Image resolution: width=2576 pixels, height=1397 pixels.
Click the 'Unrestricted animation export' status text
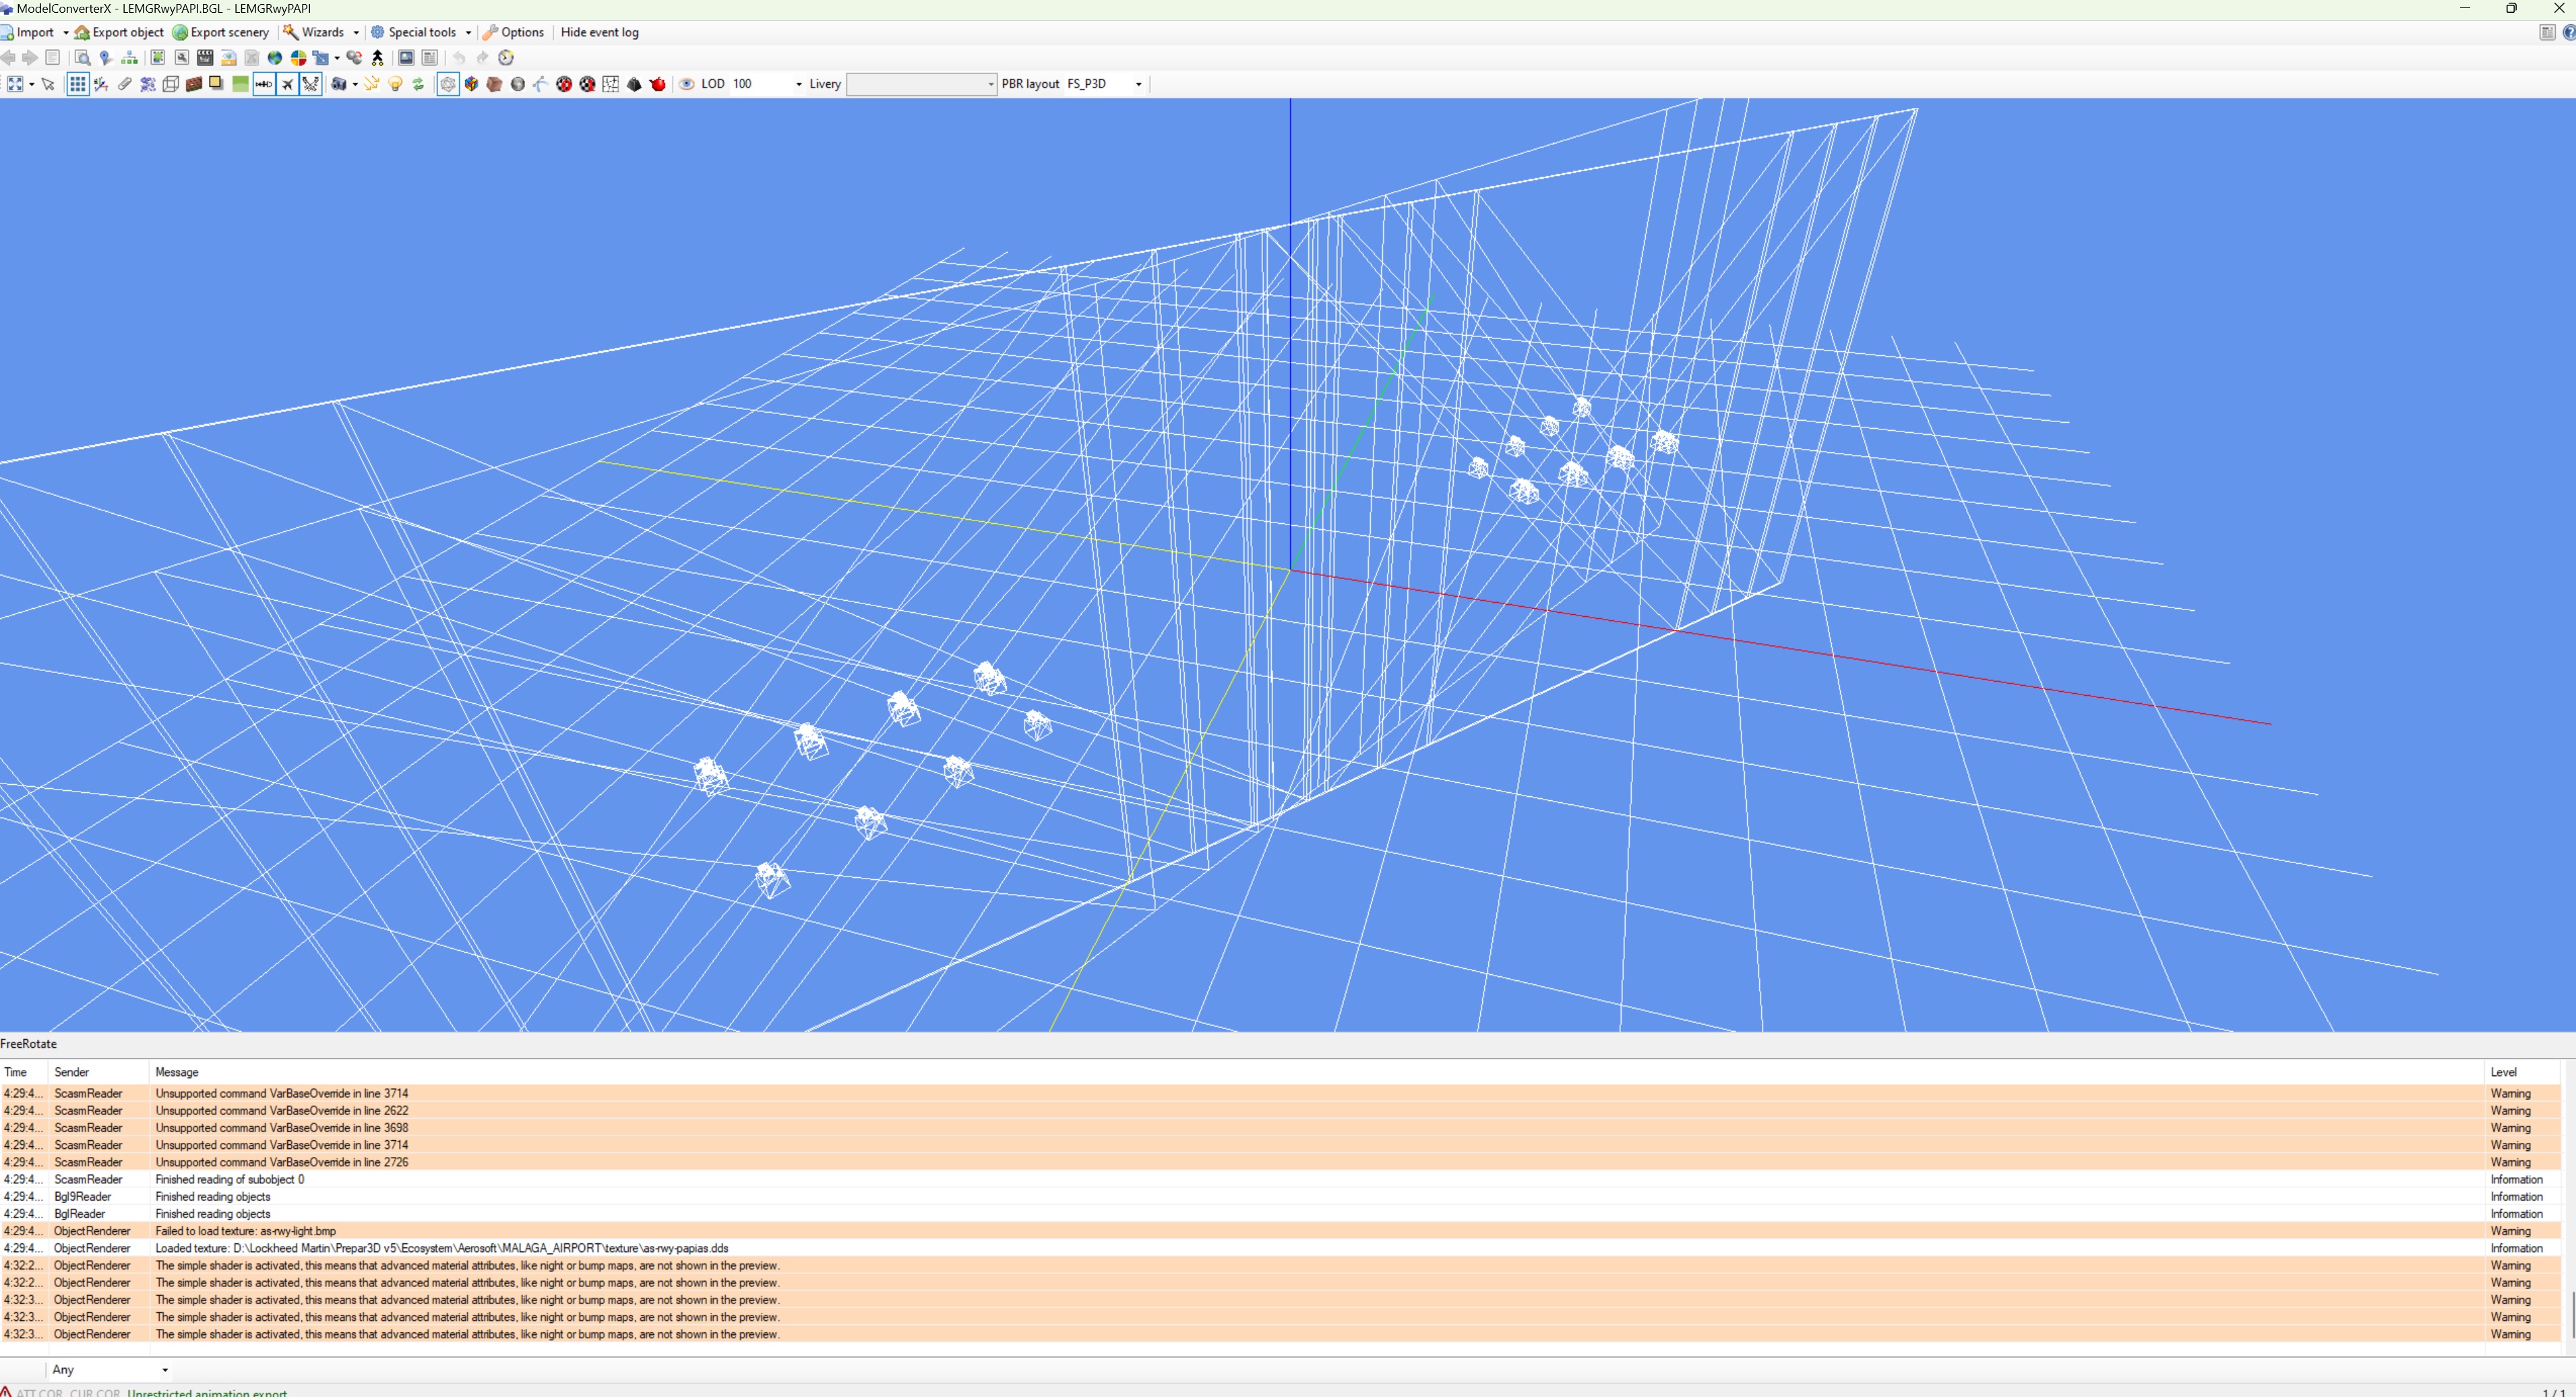coord(207,1392)
